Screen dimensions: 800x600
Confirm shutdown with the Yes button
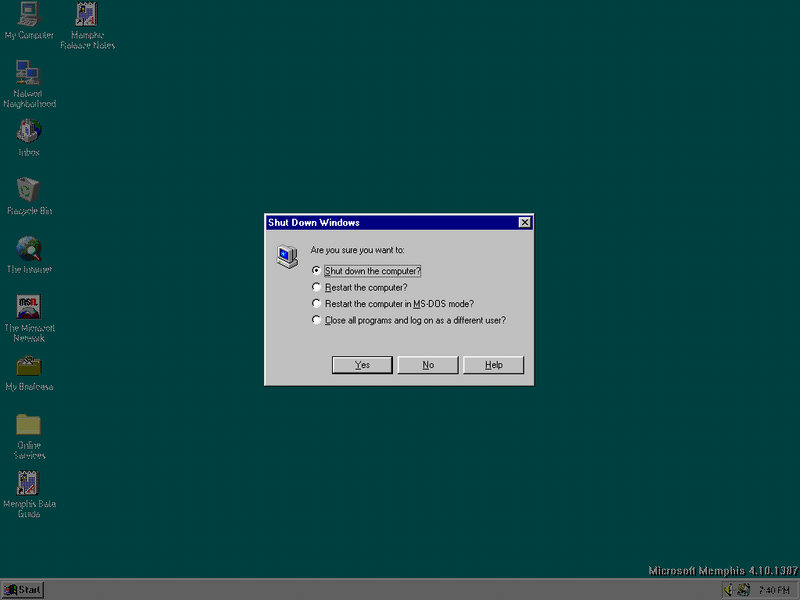pyautogui.click(x=362, y=365)
